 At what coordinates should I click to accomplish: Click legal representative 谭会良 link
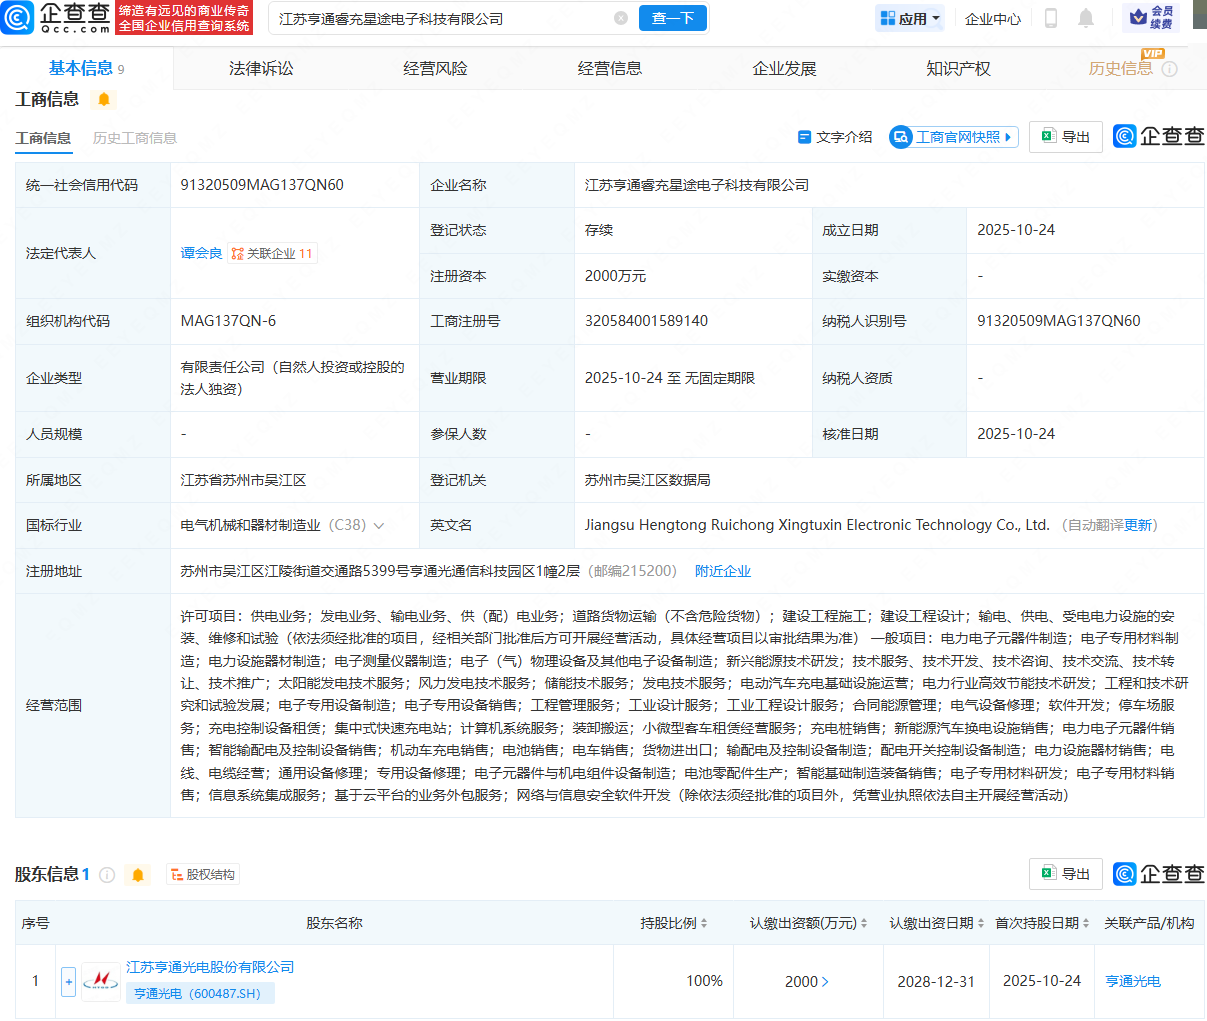[201, 253]
